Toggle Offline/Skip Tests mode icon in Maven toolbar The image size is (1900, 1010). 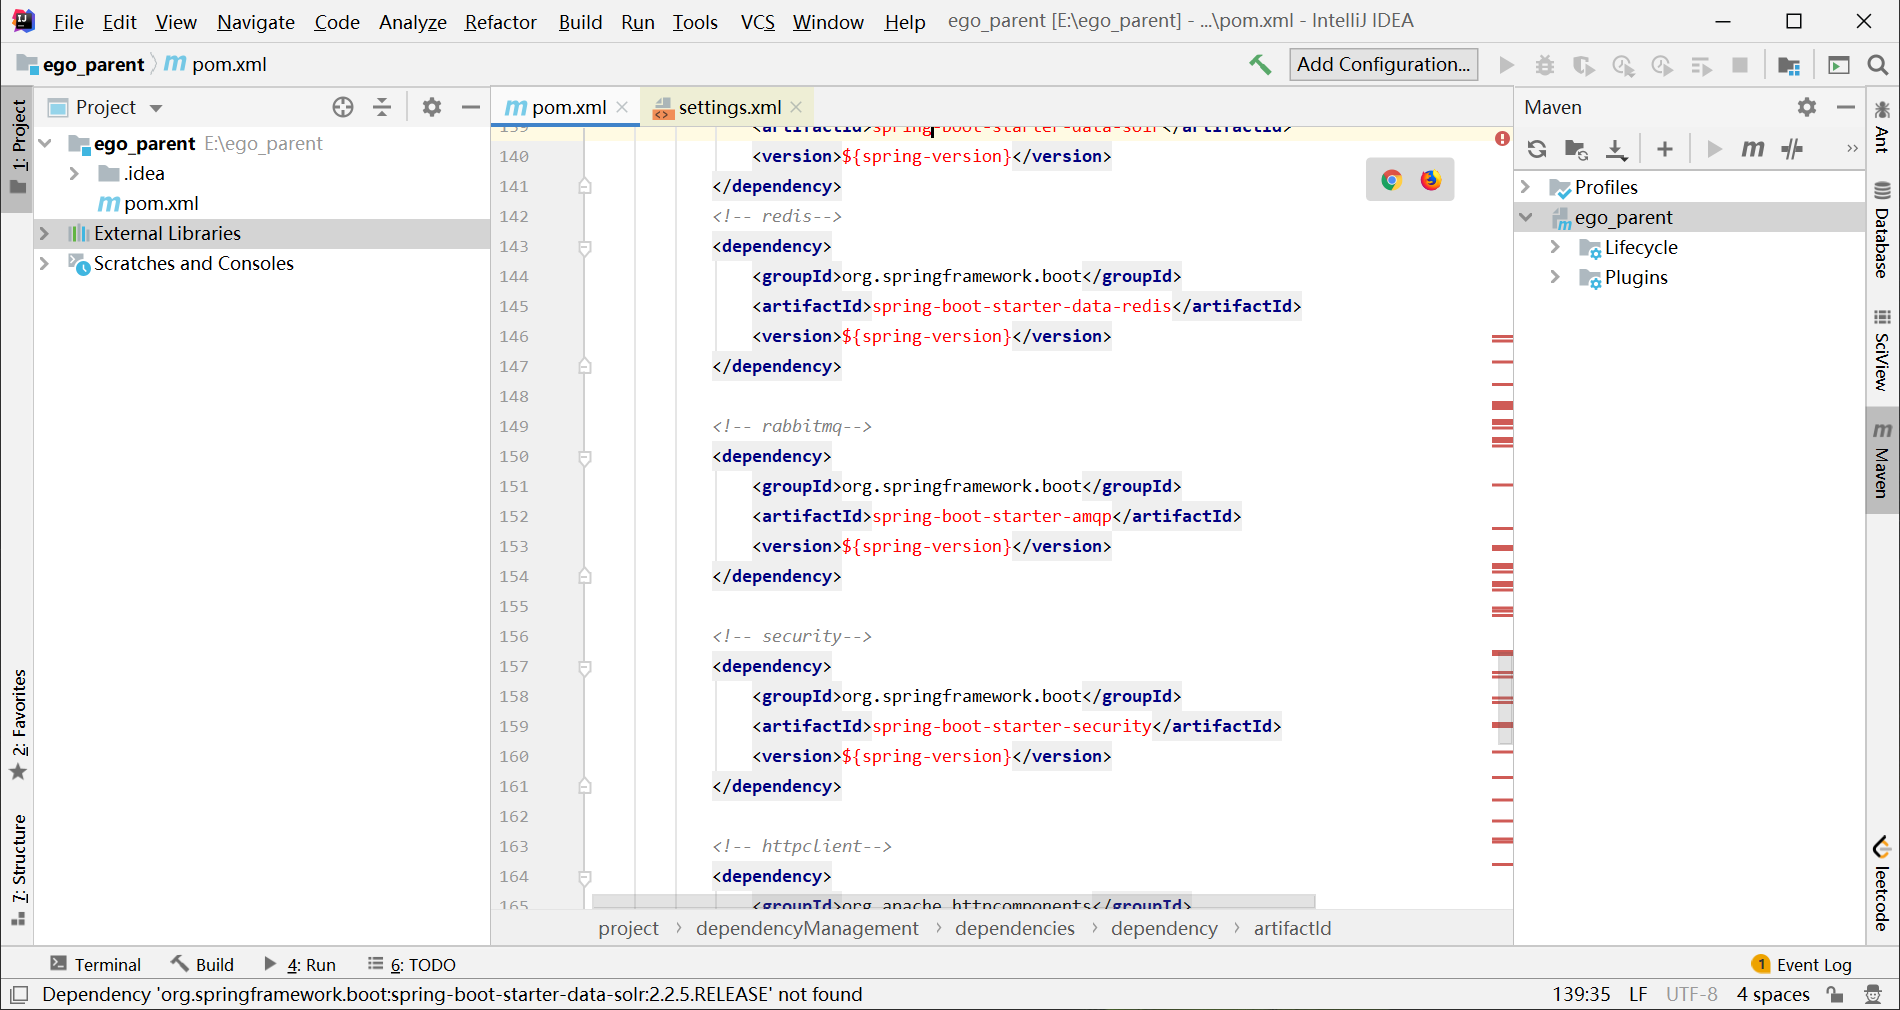pos(1792,149)
